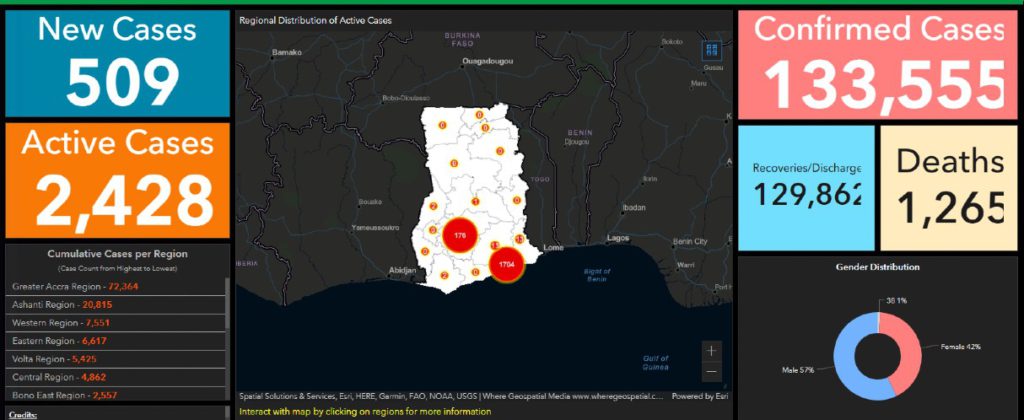The image size is (1024, 420).
Task: Click the Lagos city label on map
Action: (618, 238)
